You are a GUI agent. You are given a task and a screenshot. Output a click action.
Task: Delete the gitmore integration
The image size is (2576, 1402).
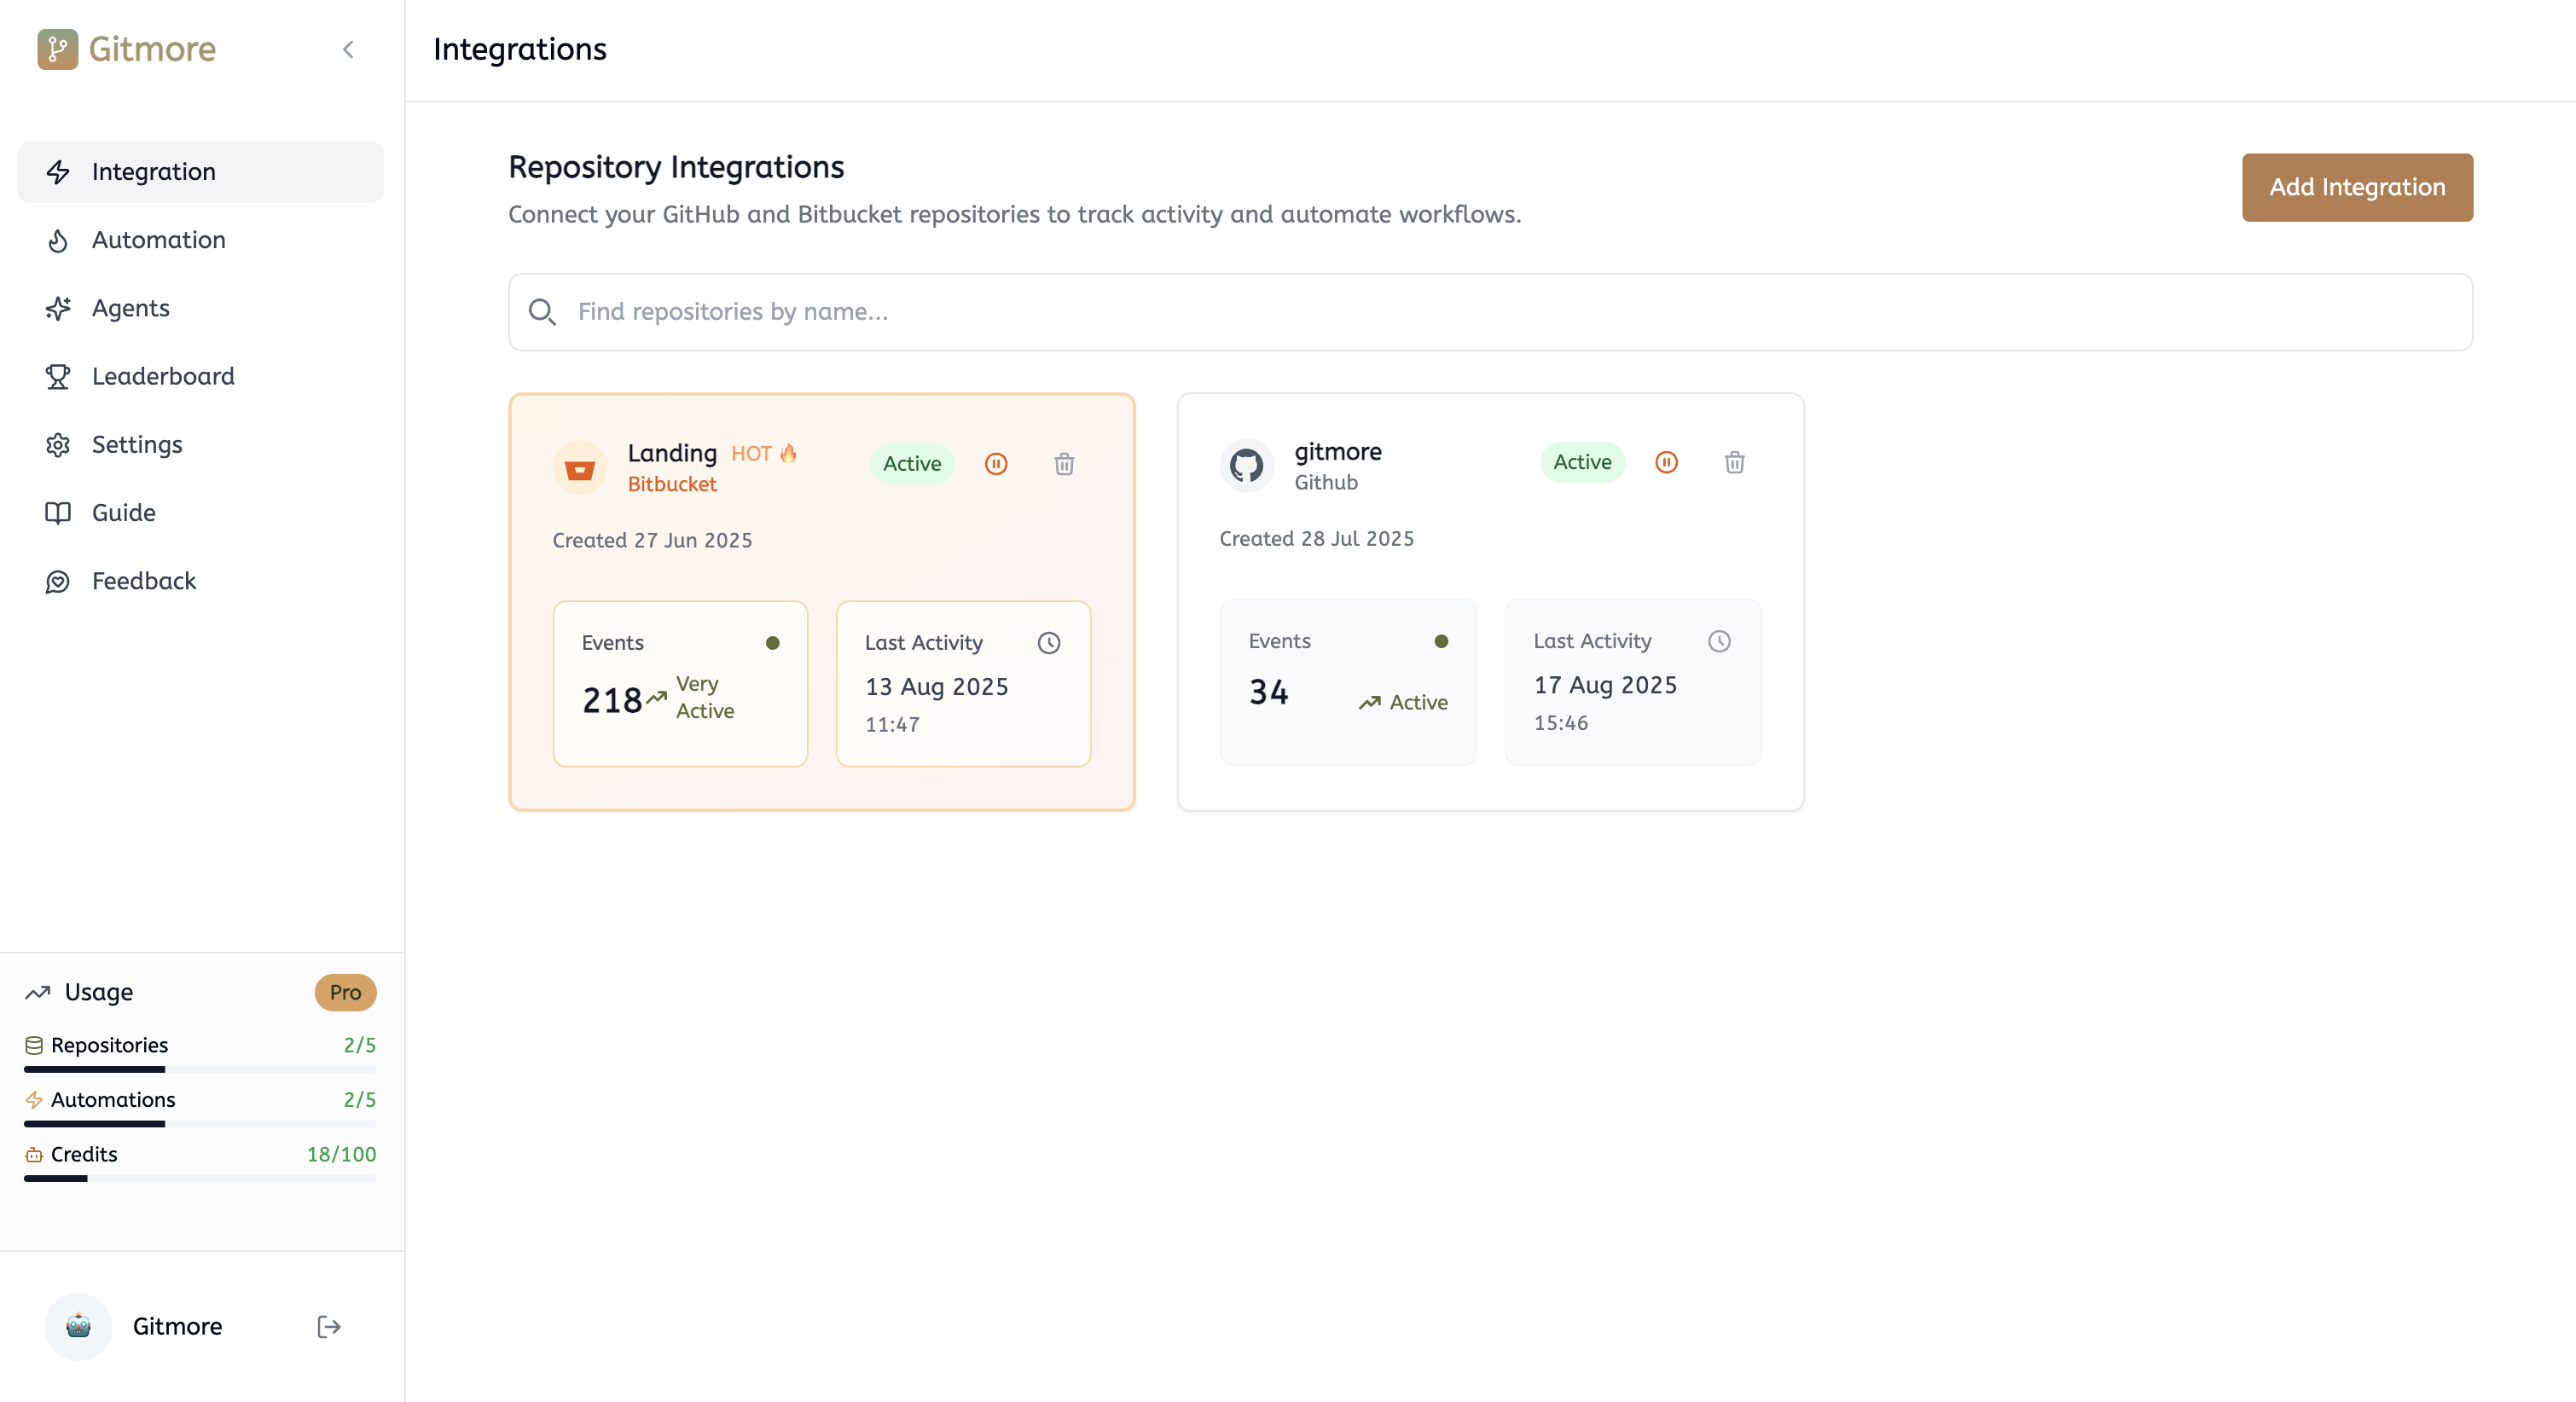1735,462
